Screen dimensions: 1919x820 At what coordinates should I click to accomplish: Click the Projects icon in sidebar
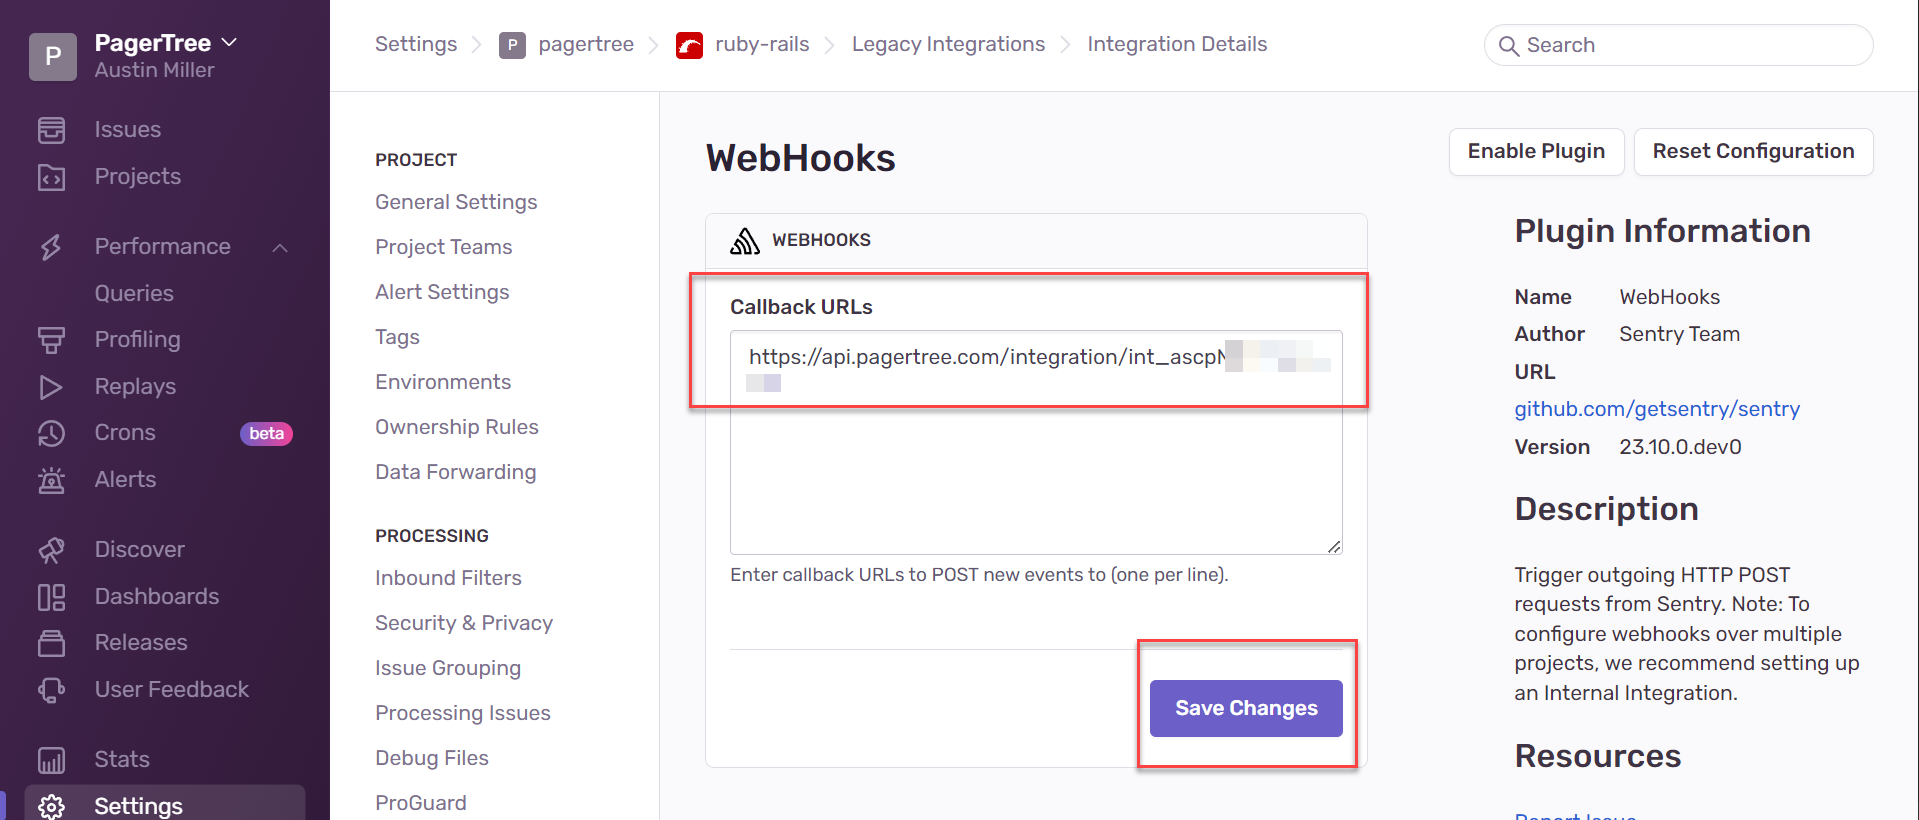(x=51, y=177)
